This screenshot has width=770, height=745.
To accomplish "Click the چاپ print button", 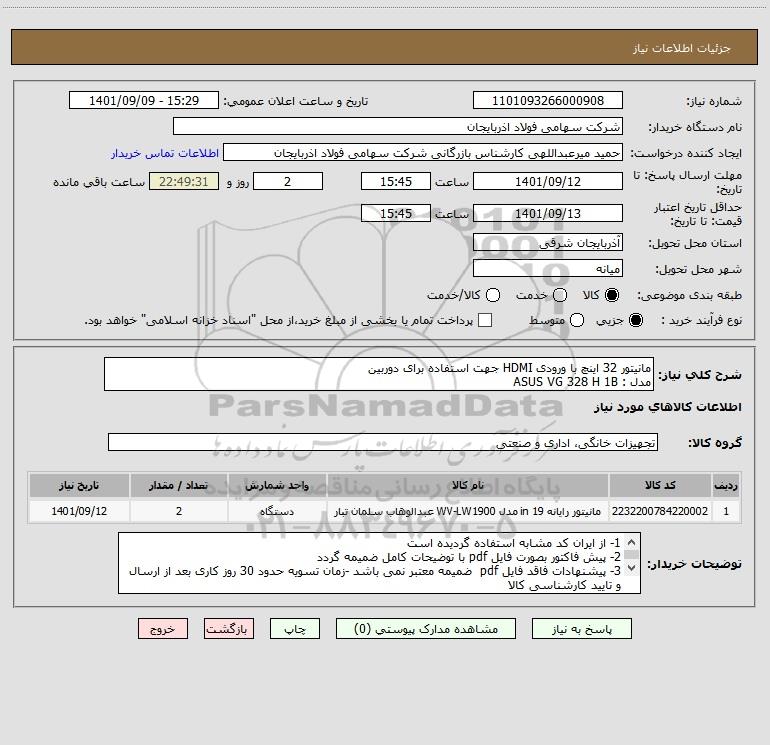I will [295, 629].
